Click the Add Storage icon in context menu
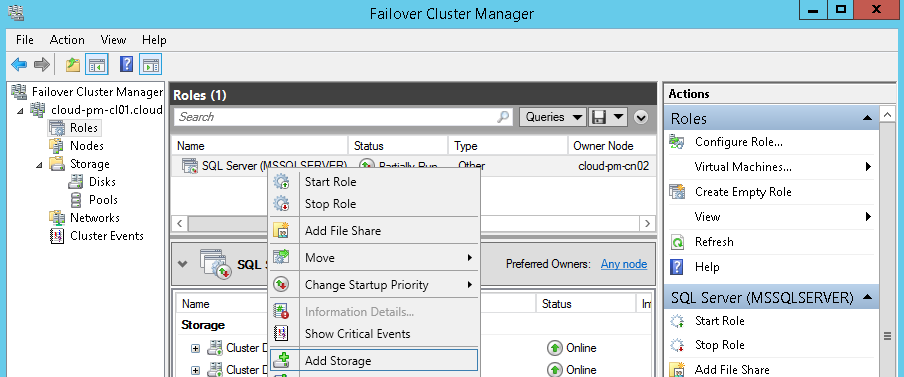The width and height of the screenshot is (904, 377). click(x=281, y=361)
